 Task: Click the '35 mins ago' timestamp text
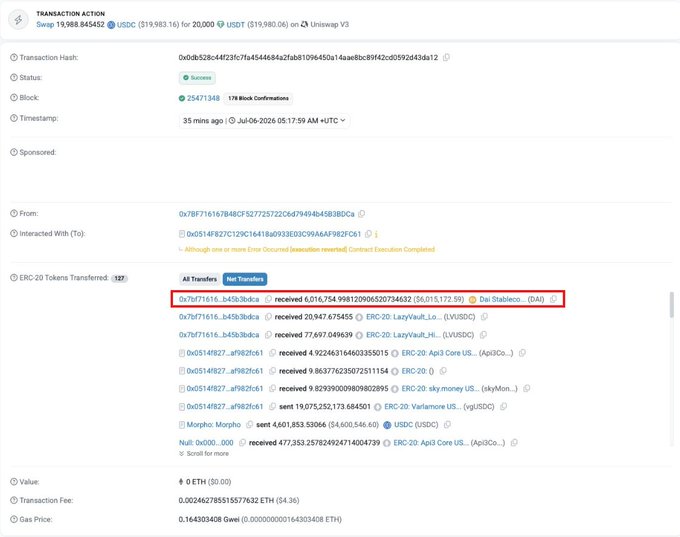click(203, 121)
